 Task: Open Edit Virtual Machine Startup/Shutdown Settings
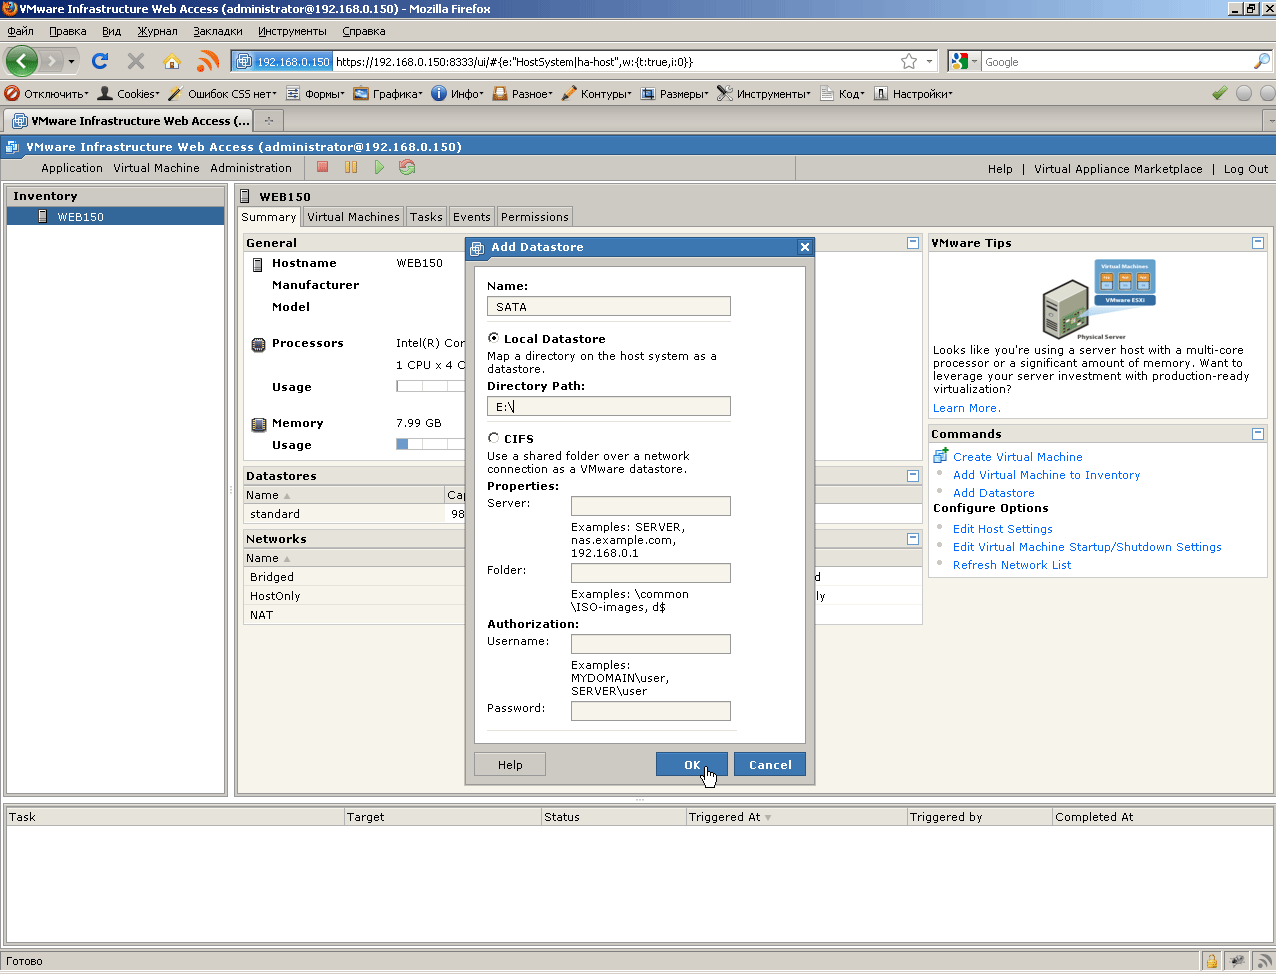coord(1087,547)
